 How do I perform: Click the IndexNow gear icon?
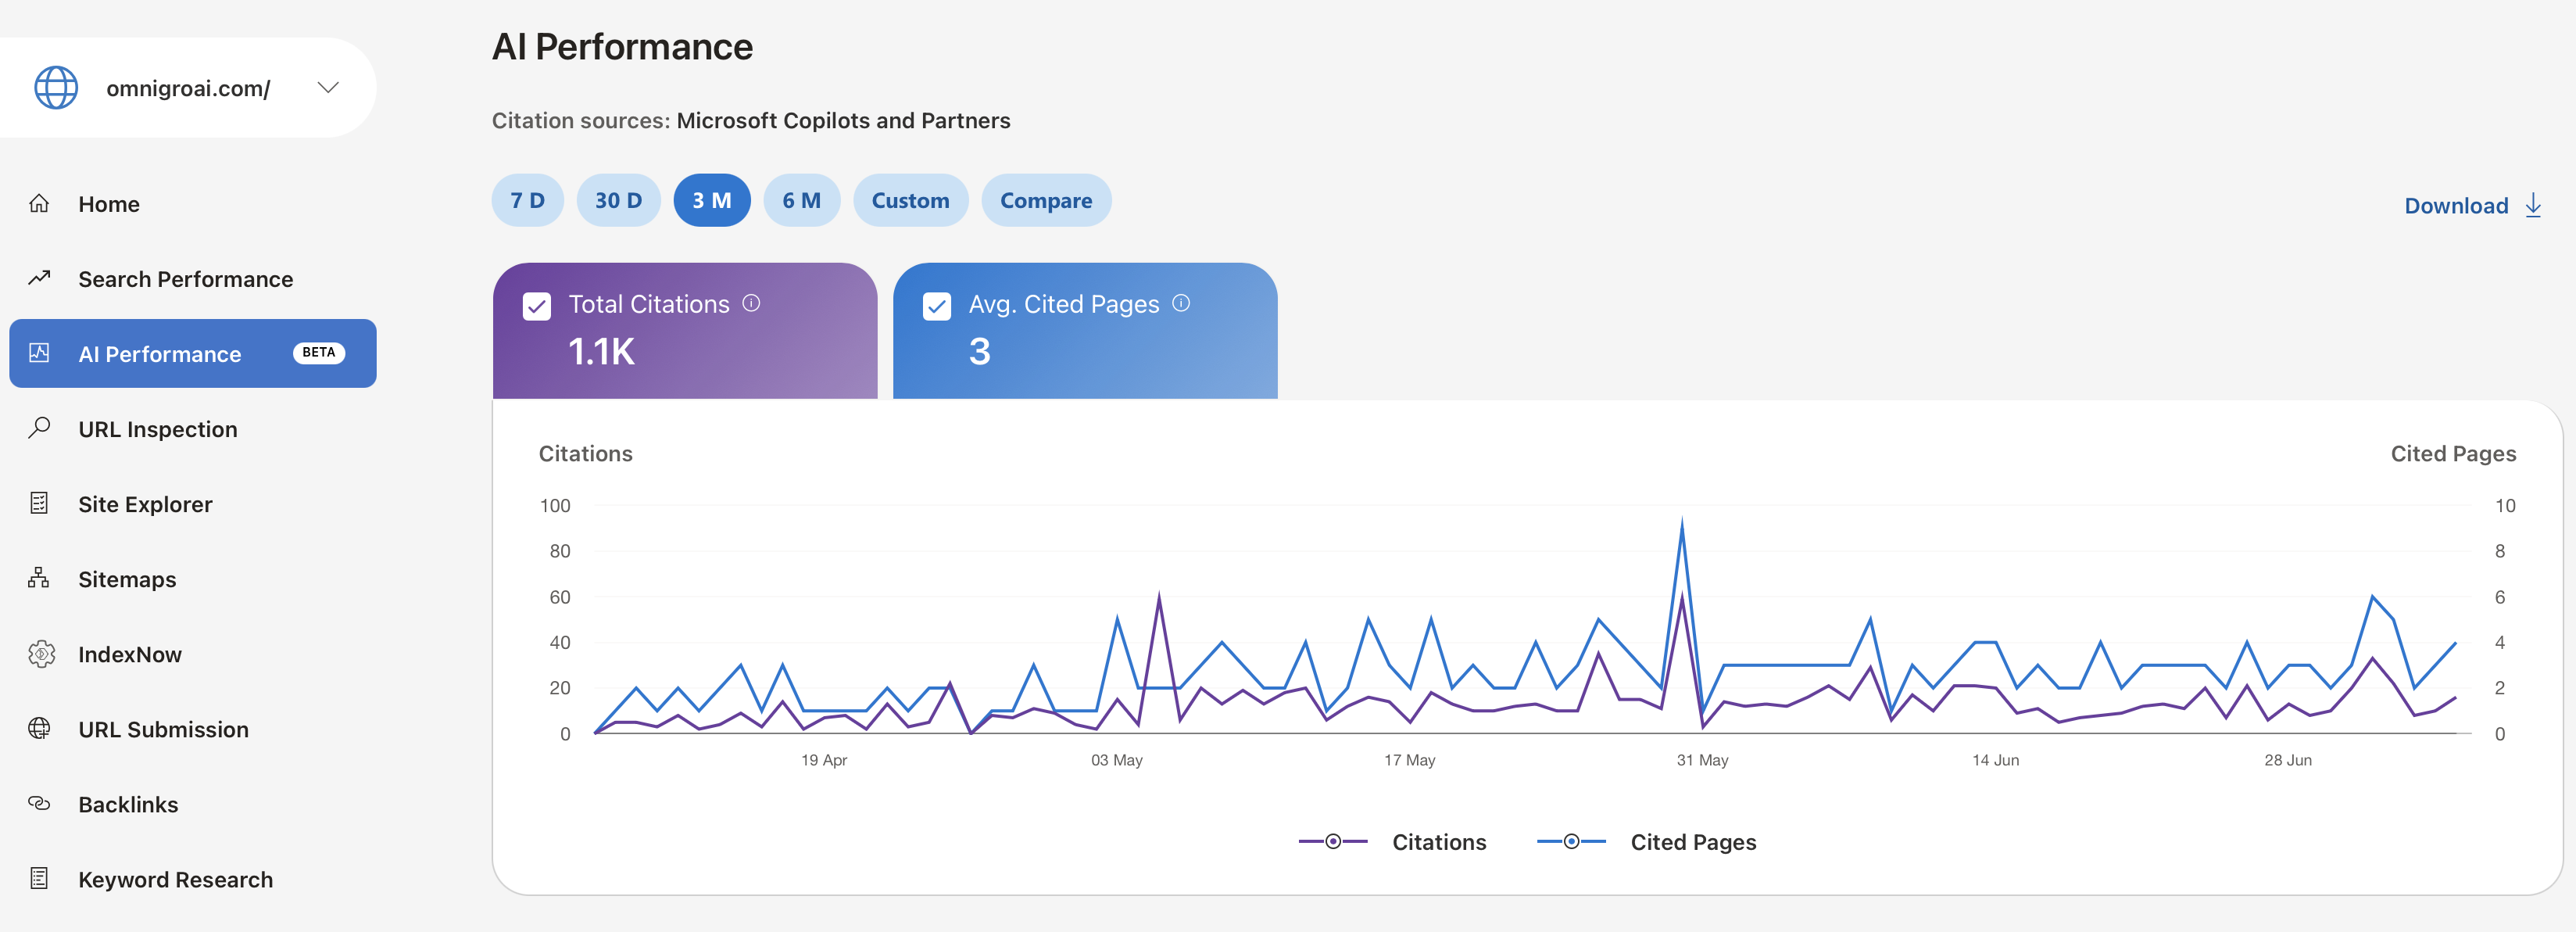coord(41,654)
